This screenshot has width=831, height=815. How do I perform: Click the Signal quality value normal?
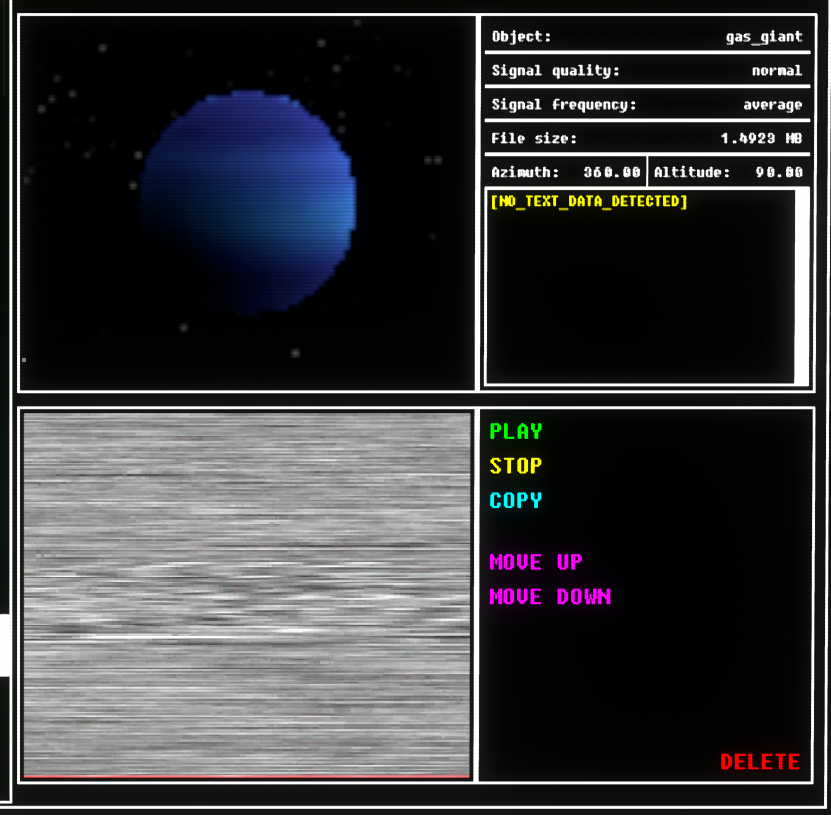click(776, 71)
